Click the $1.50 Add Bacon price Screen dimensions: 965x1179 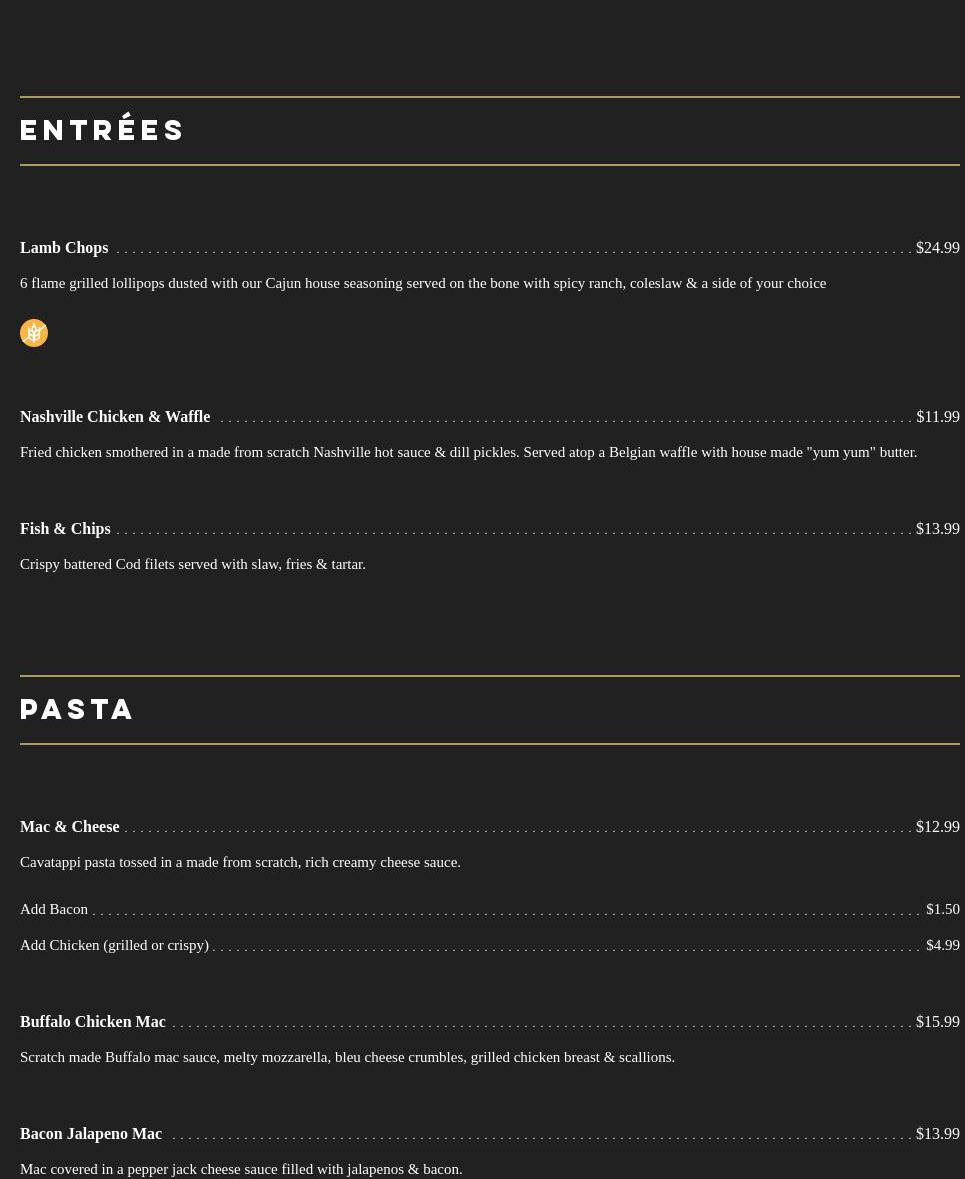click(942, 909)
